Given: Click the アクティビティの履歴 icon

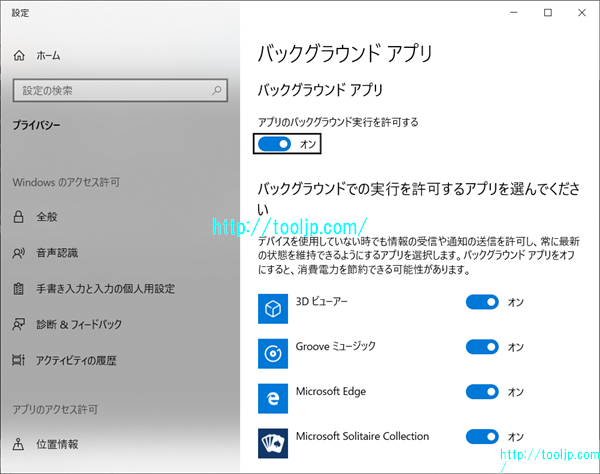Looking at the screenshot, I should tap(18, 360).
